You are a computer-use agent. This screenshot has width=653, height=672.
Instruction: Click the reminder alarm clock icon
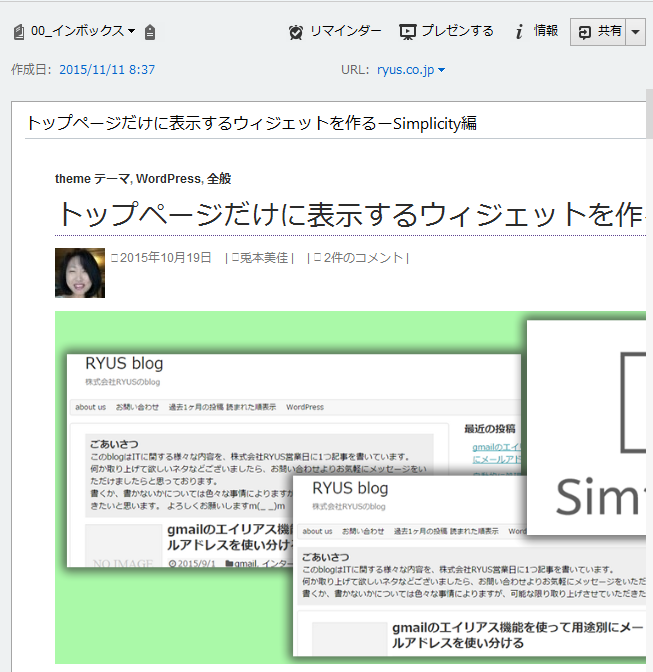point(296,32)
